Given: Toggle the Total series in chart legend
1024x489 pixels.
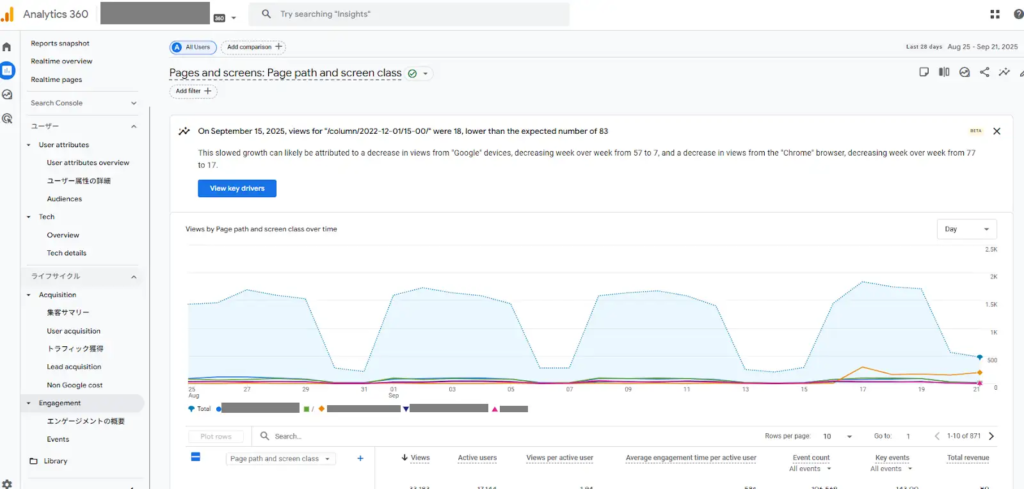Looking at the screenshot, I should [200, 408].
